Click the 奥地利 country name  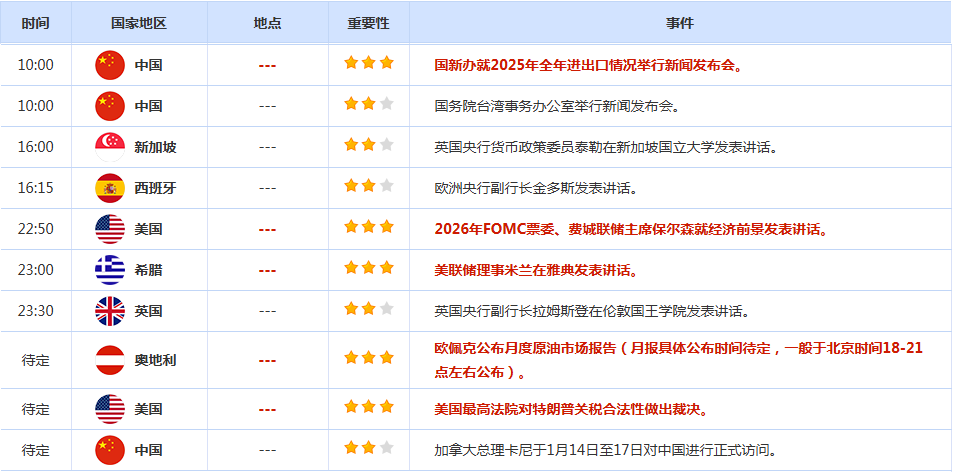click(x=156, y=360)
